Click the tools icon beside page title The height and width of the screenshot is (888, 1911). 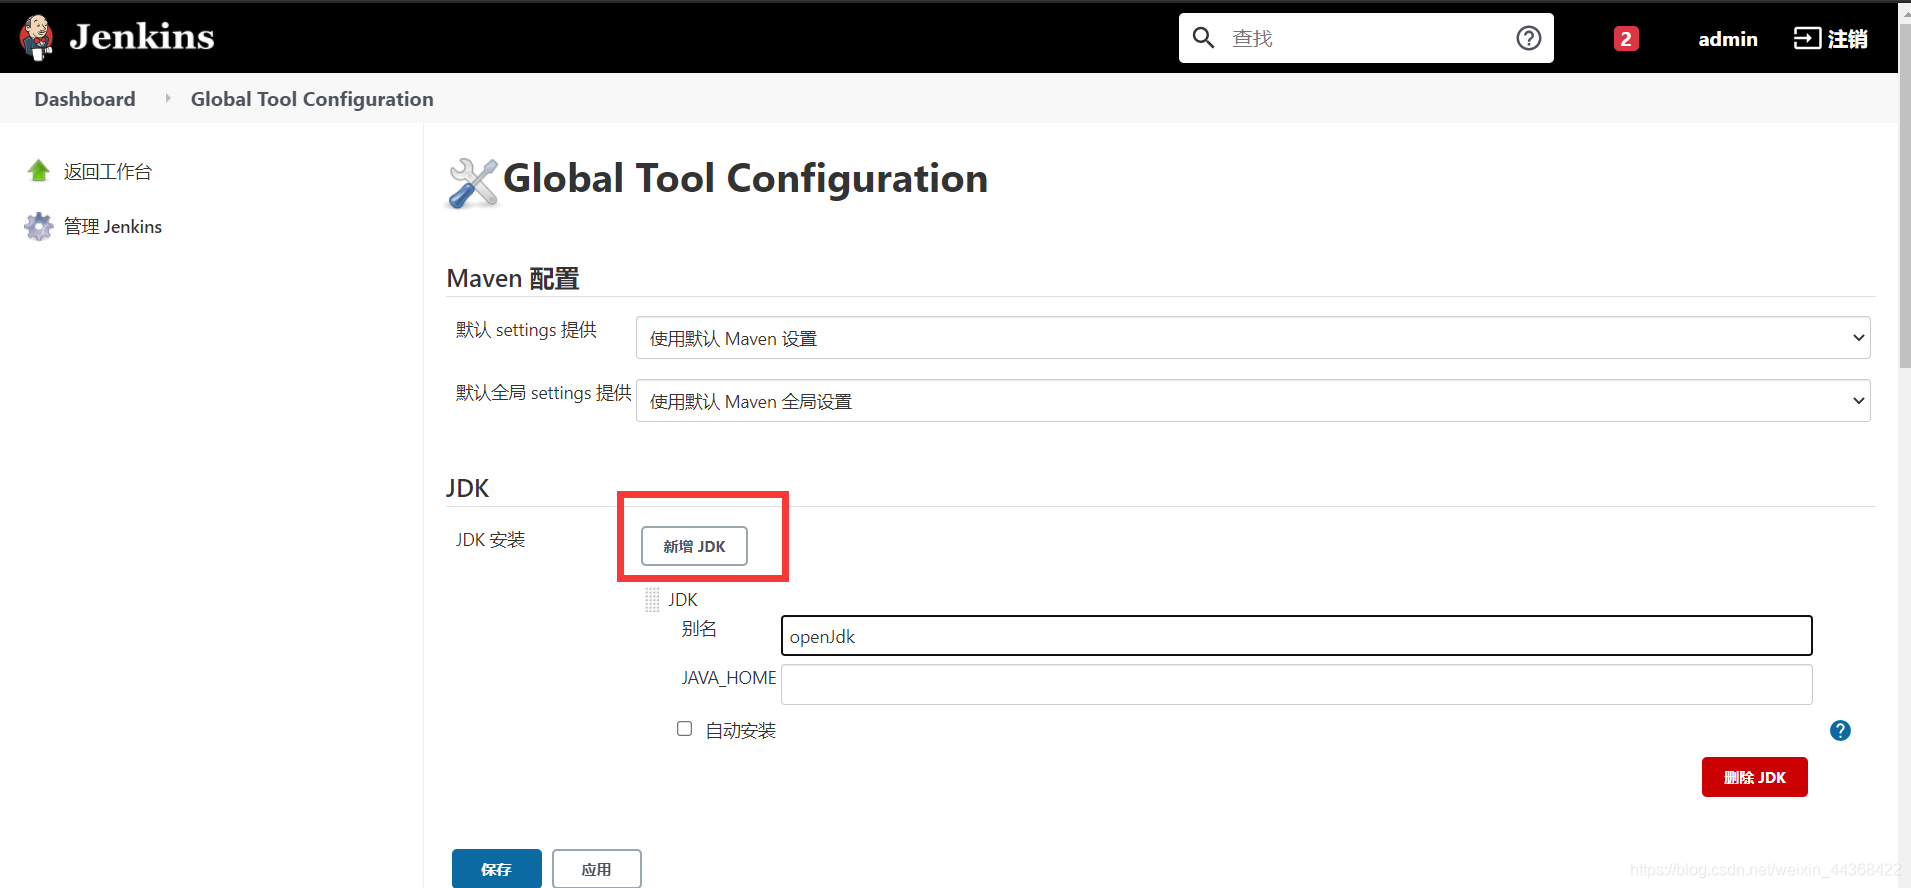472,183
